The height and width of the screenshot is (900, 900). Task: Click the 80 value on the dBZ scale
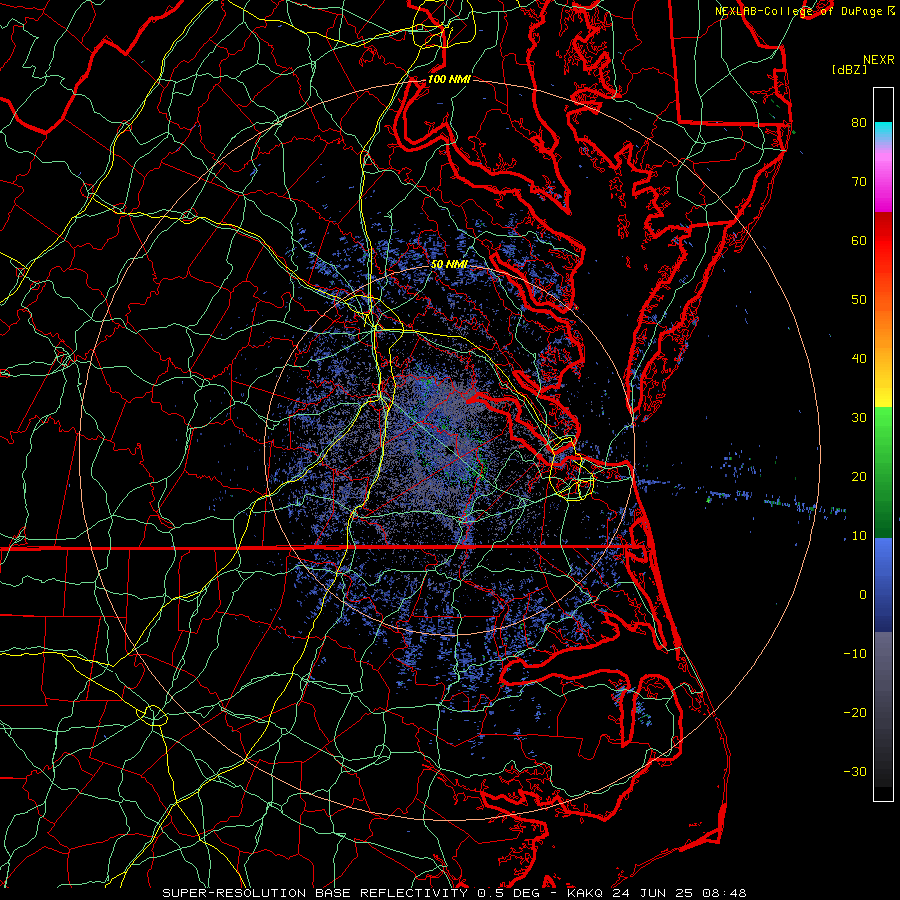pos(859,122)
